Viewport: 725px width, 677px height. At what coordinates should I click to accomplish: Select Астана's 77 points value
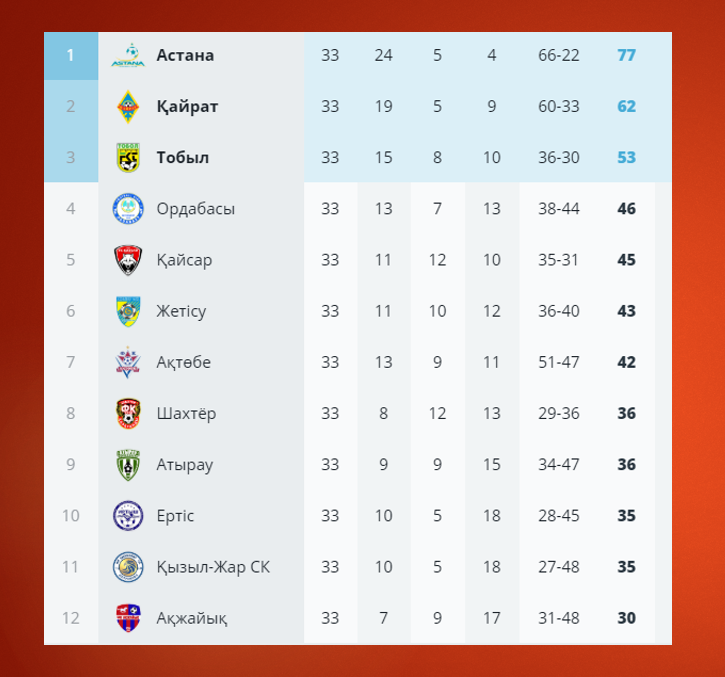pos(627,55)
